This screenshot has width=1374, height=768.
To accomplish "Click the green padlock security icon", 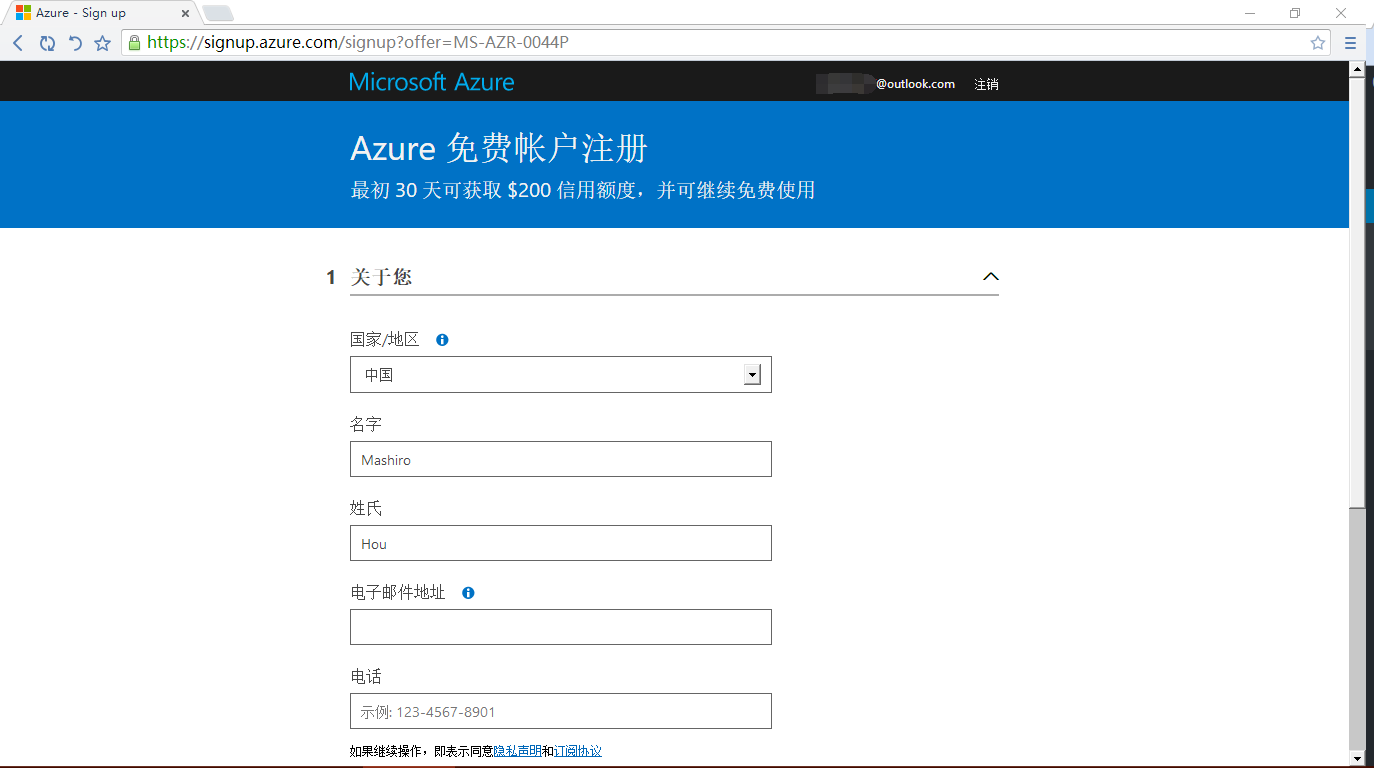I will coord(134,42).
